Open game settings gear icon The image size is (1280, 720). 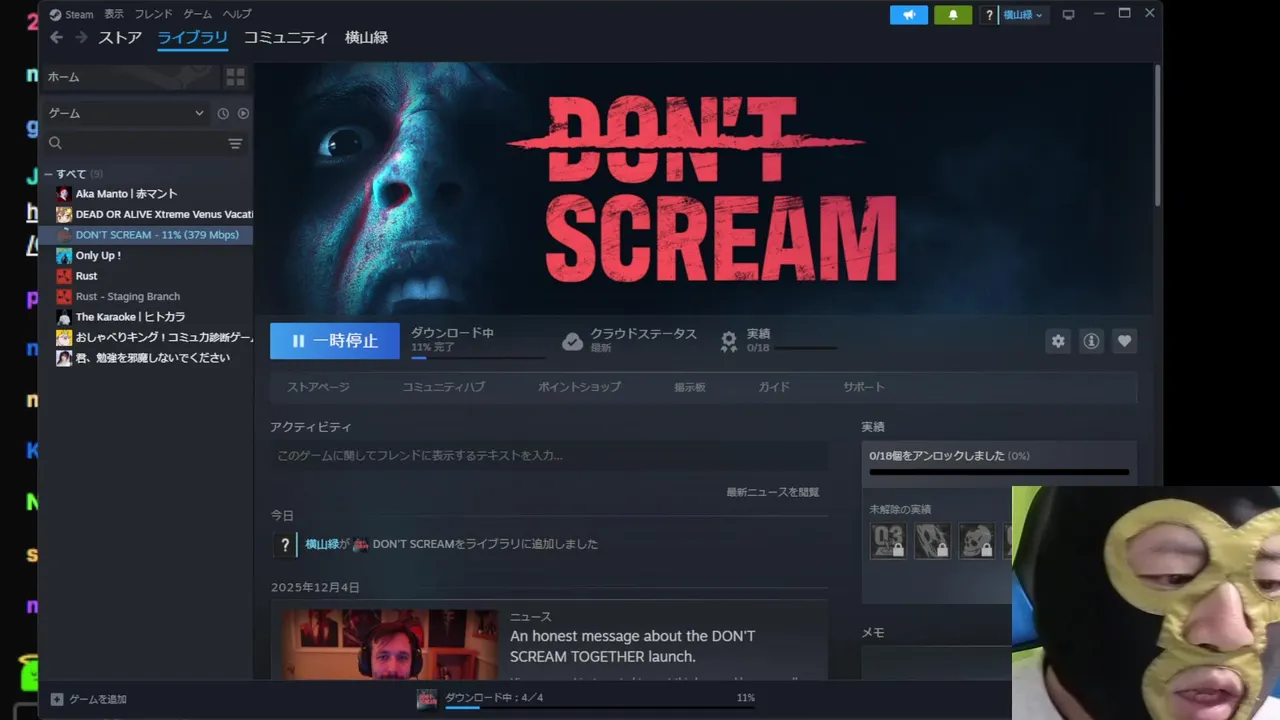1058,341
